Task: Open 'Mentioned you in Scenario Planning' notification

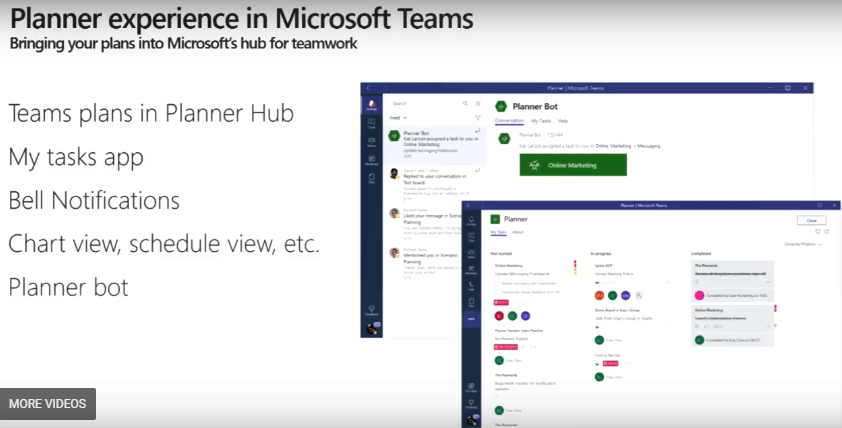Action: 424,262
